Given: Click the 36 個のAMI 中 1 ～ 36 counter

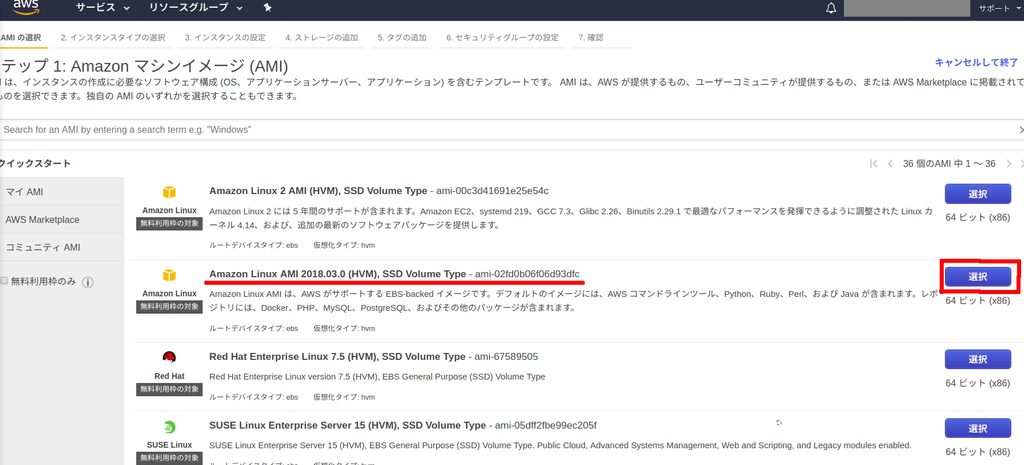Looking at the screenshot, I should [949, 163].
